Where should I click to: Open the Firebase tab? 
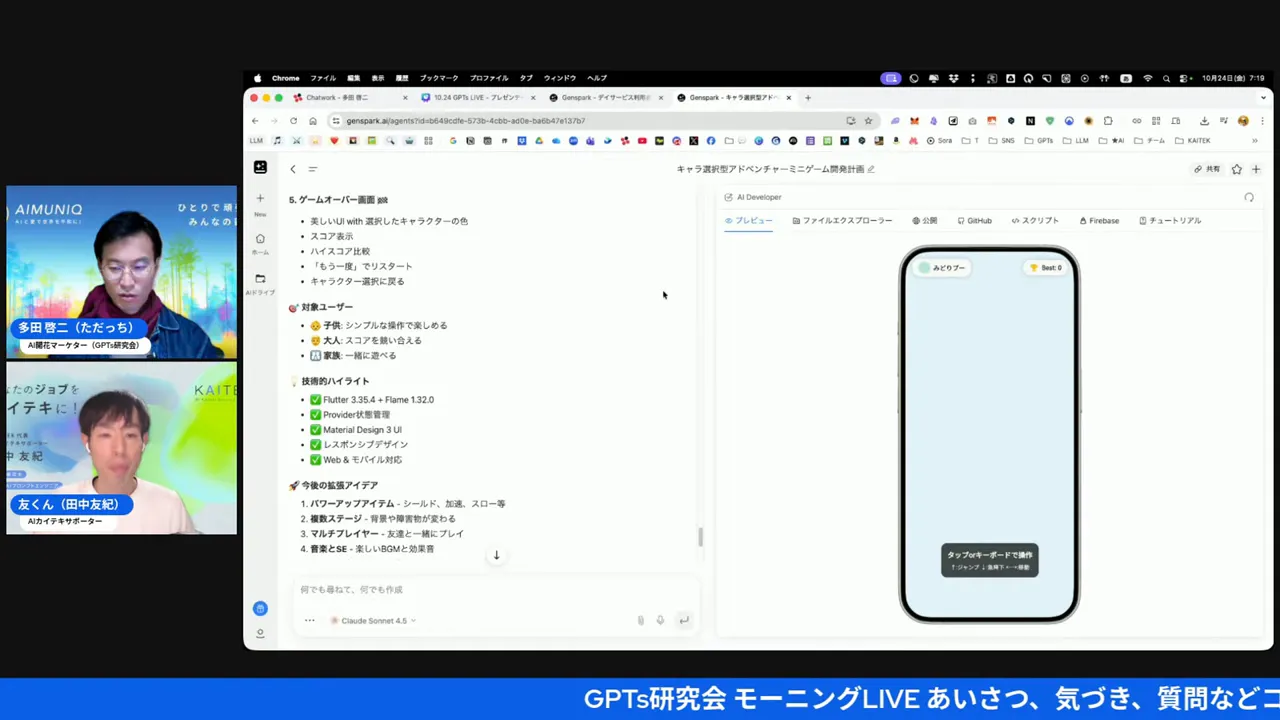(x=1099, y=221)
